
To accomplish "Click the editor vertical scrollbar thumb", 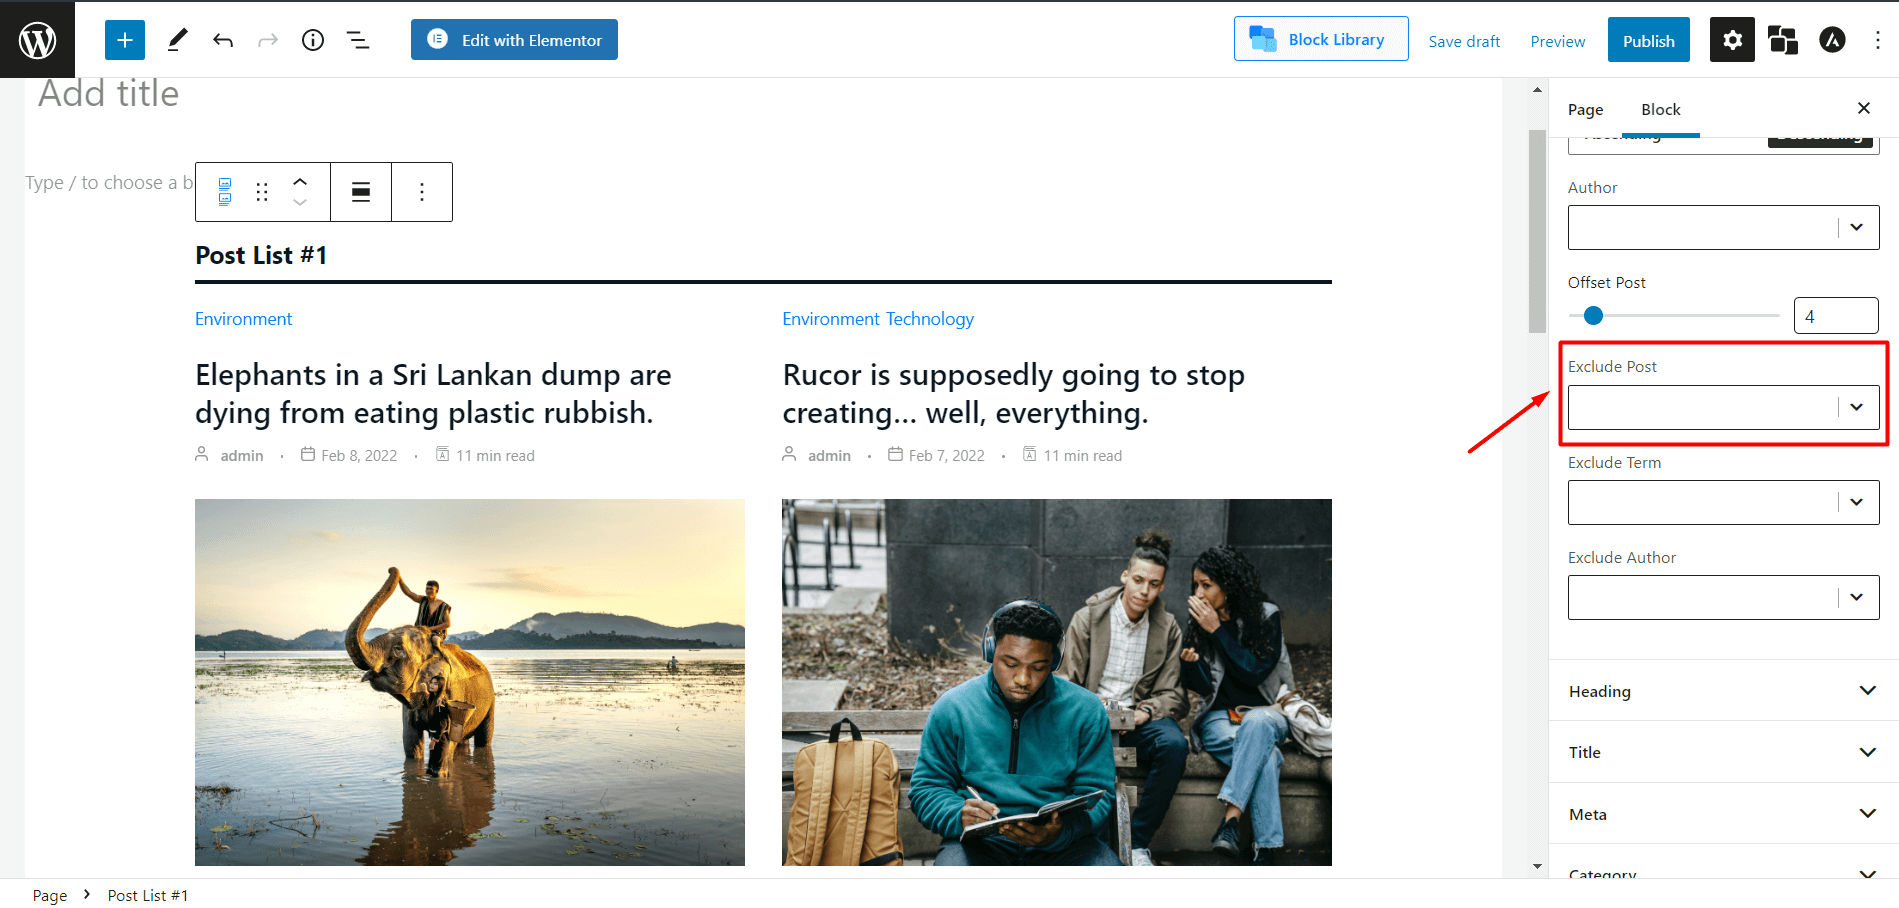I will [1537, 231].
